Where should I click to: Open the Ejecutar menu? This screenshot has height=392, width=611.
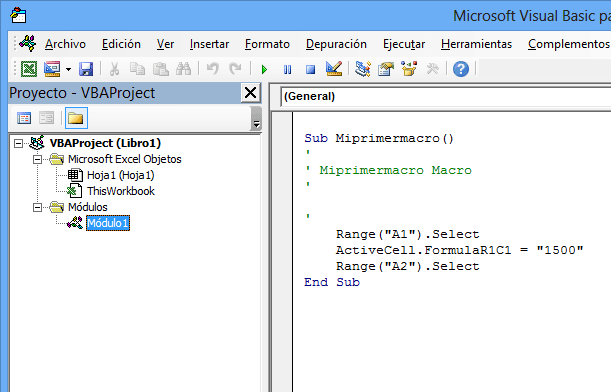tap(404, 44)
